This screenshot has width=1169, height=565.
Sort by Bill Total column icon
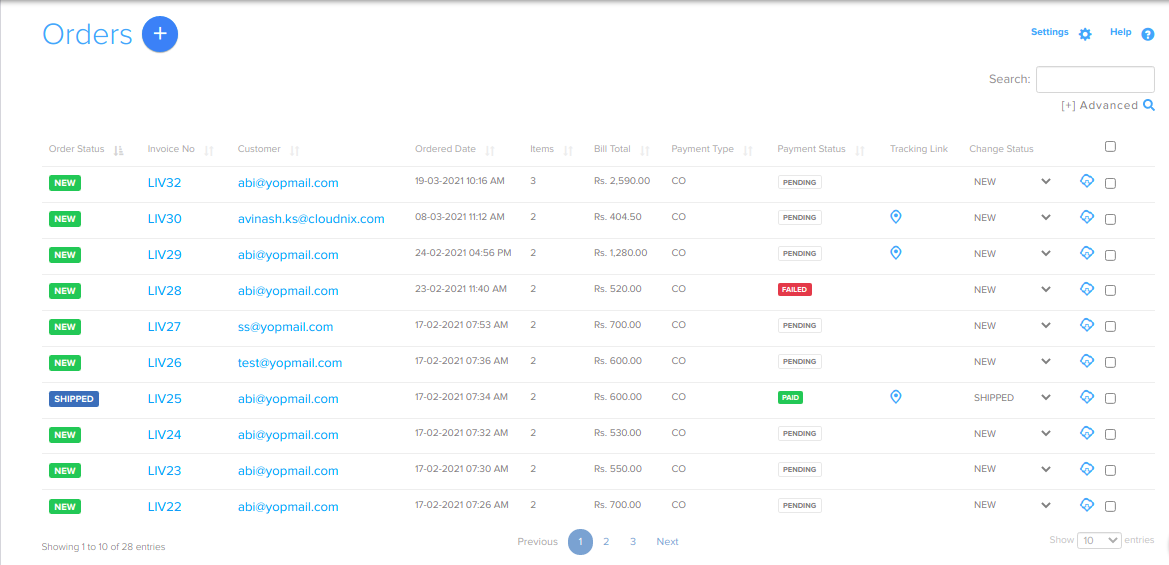(x=645, y=151)
